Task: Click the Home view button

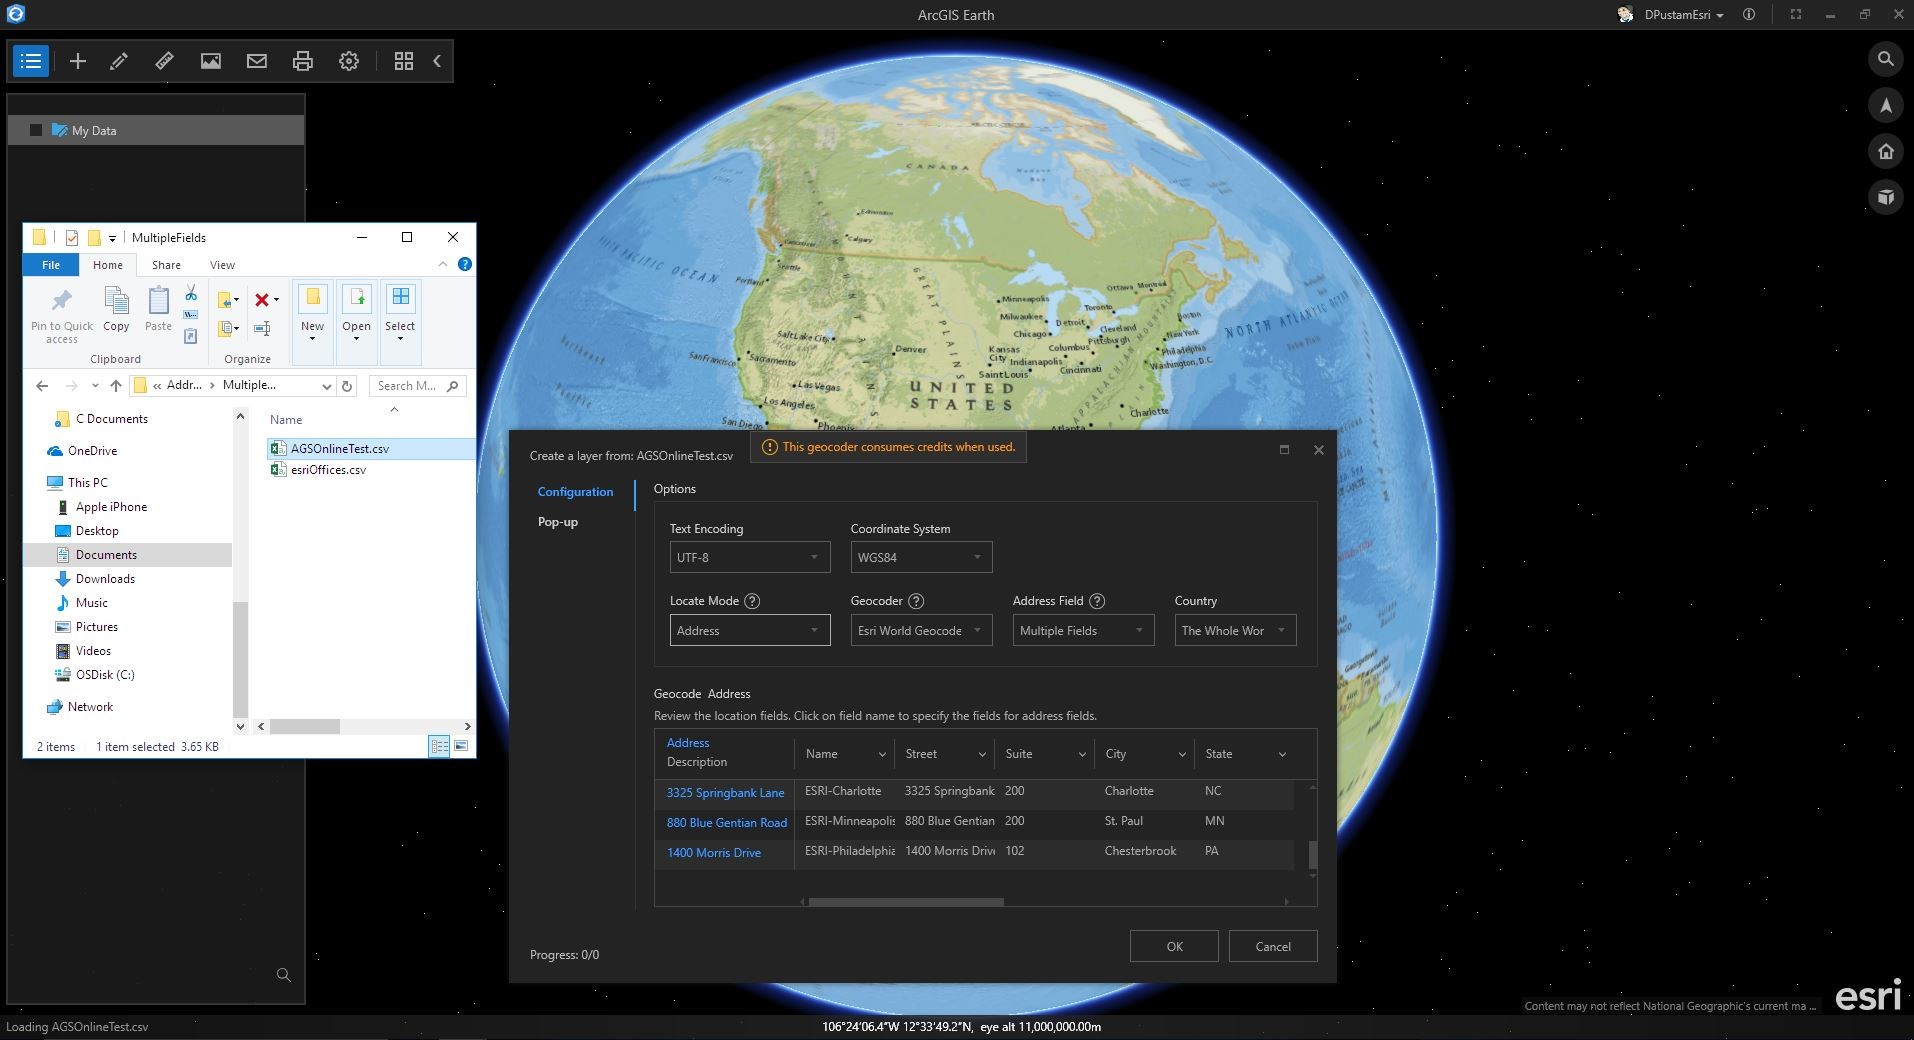Action: click(1886, 151)
